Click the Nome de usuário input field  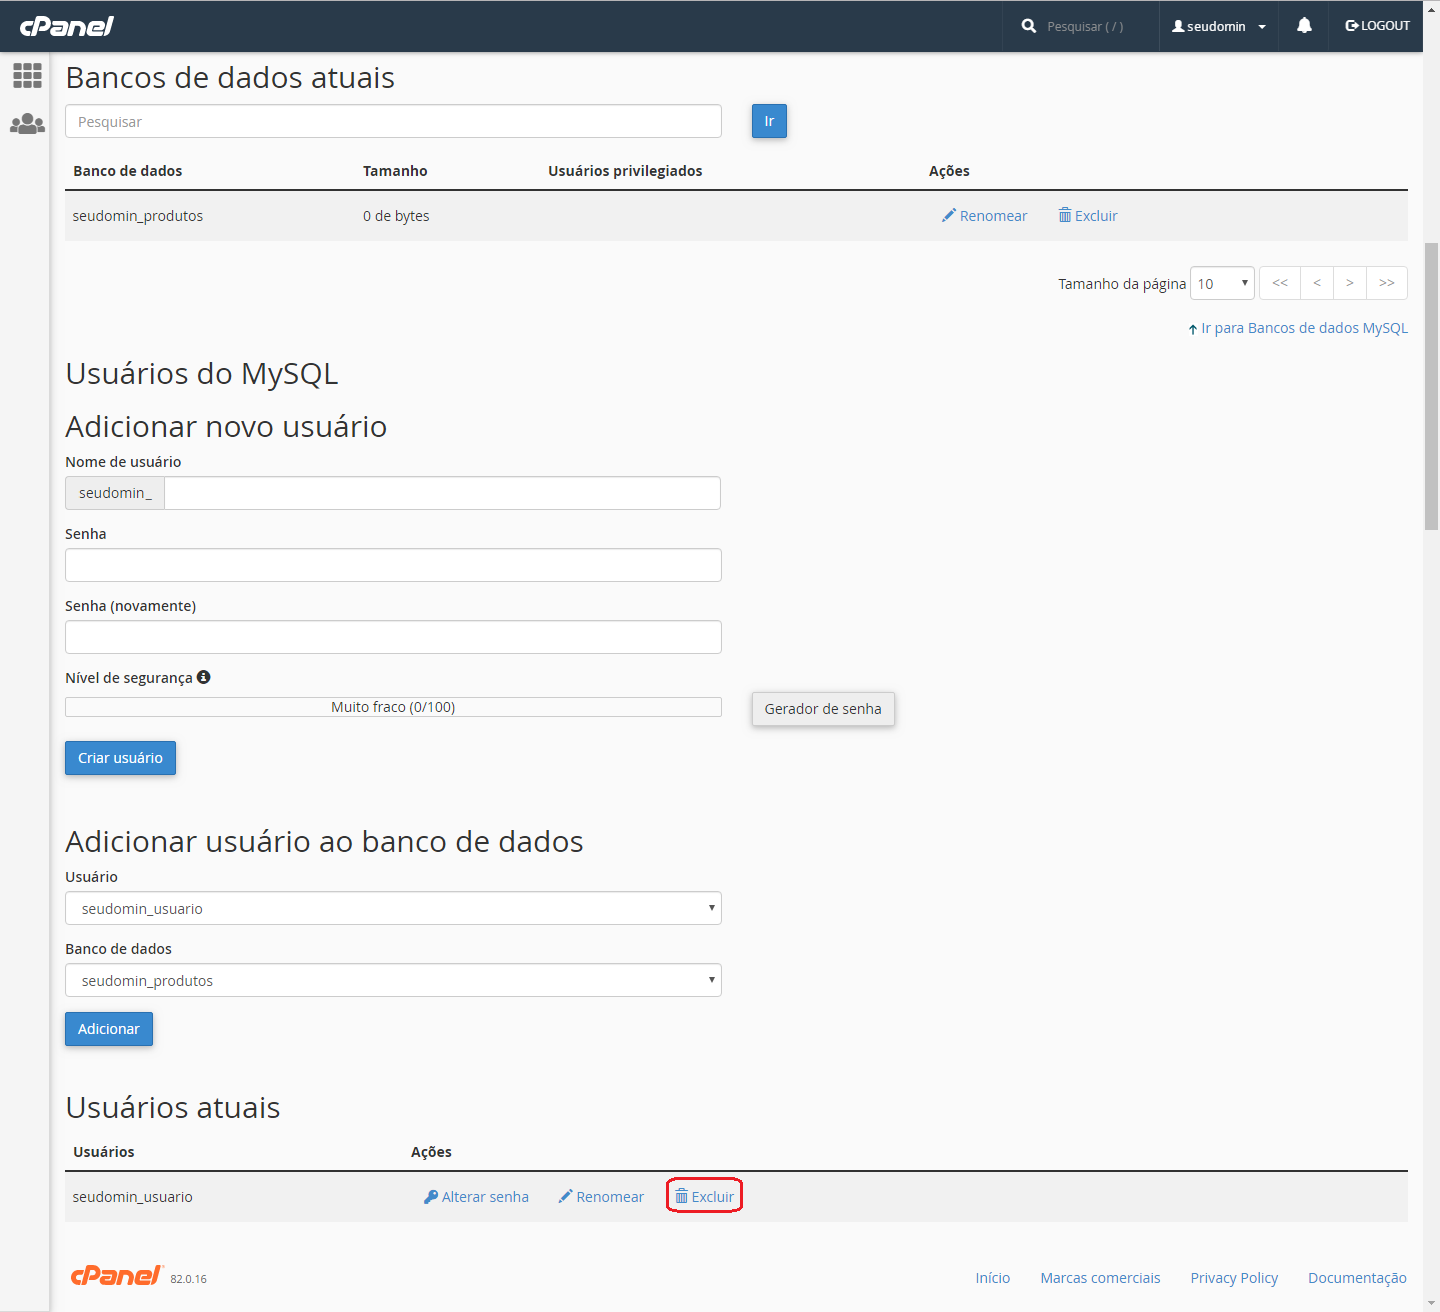click(442, 493)
